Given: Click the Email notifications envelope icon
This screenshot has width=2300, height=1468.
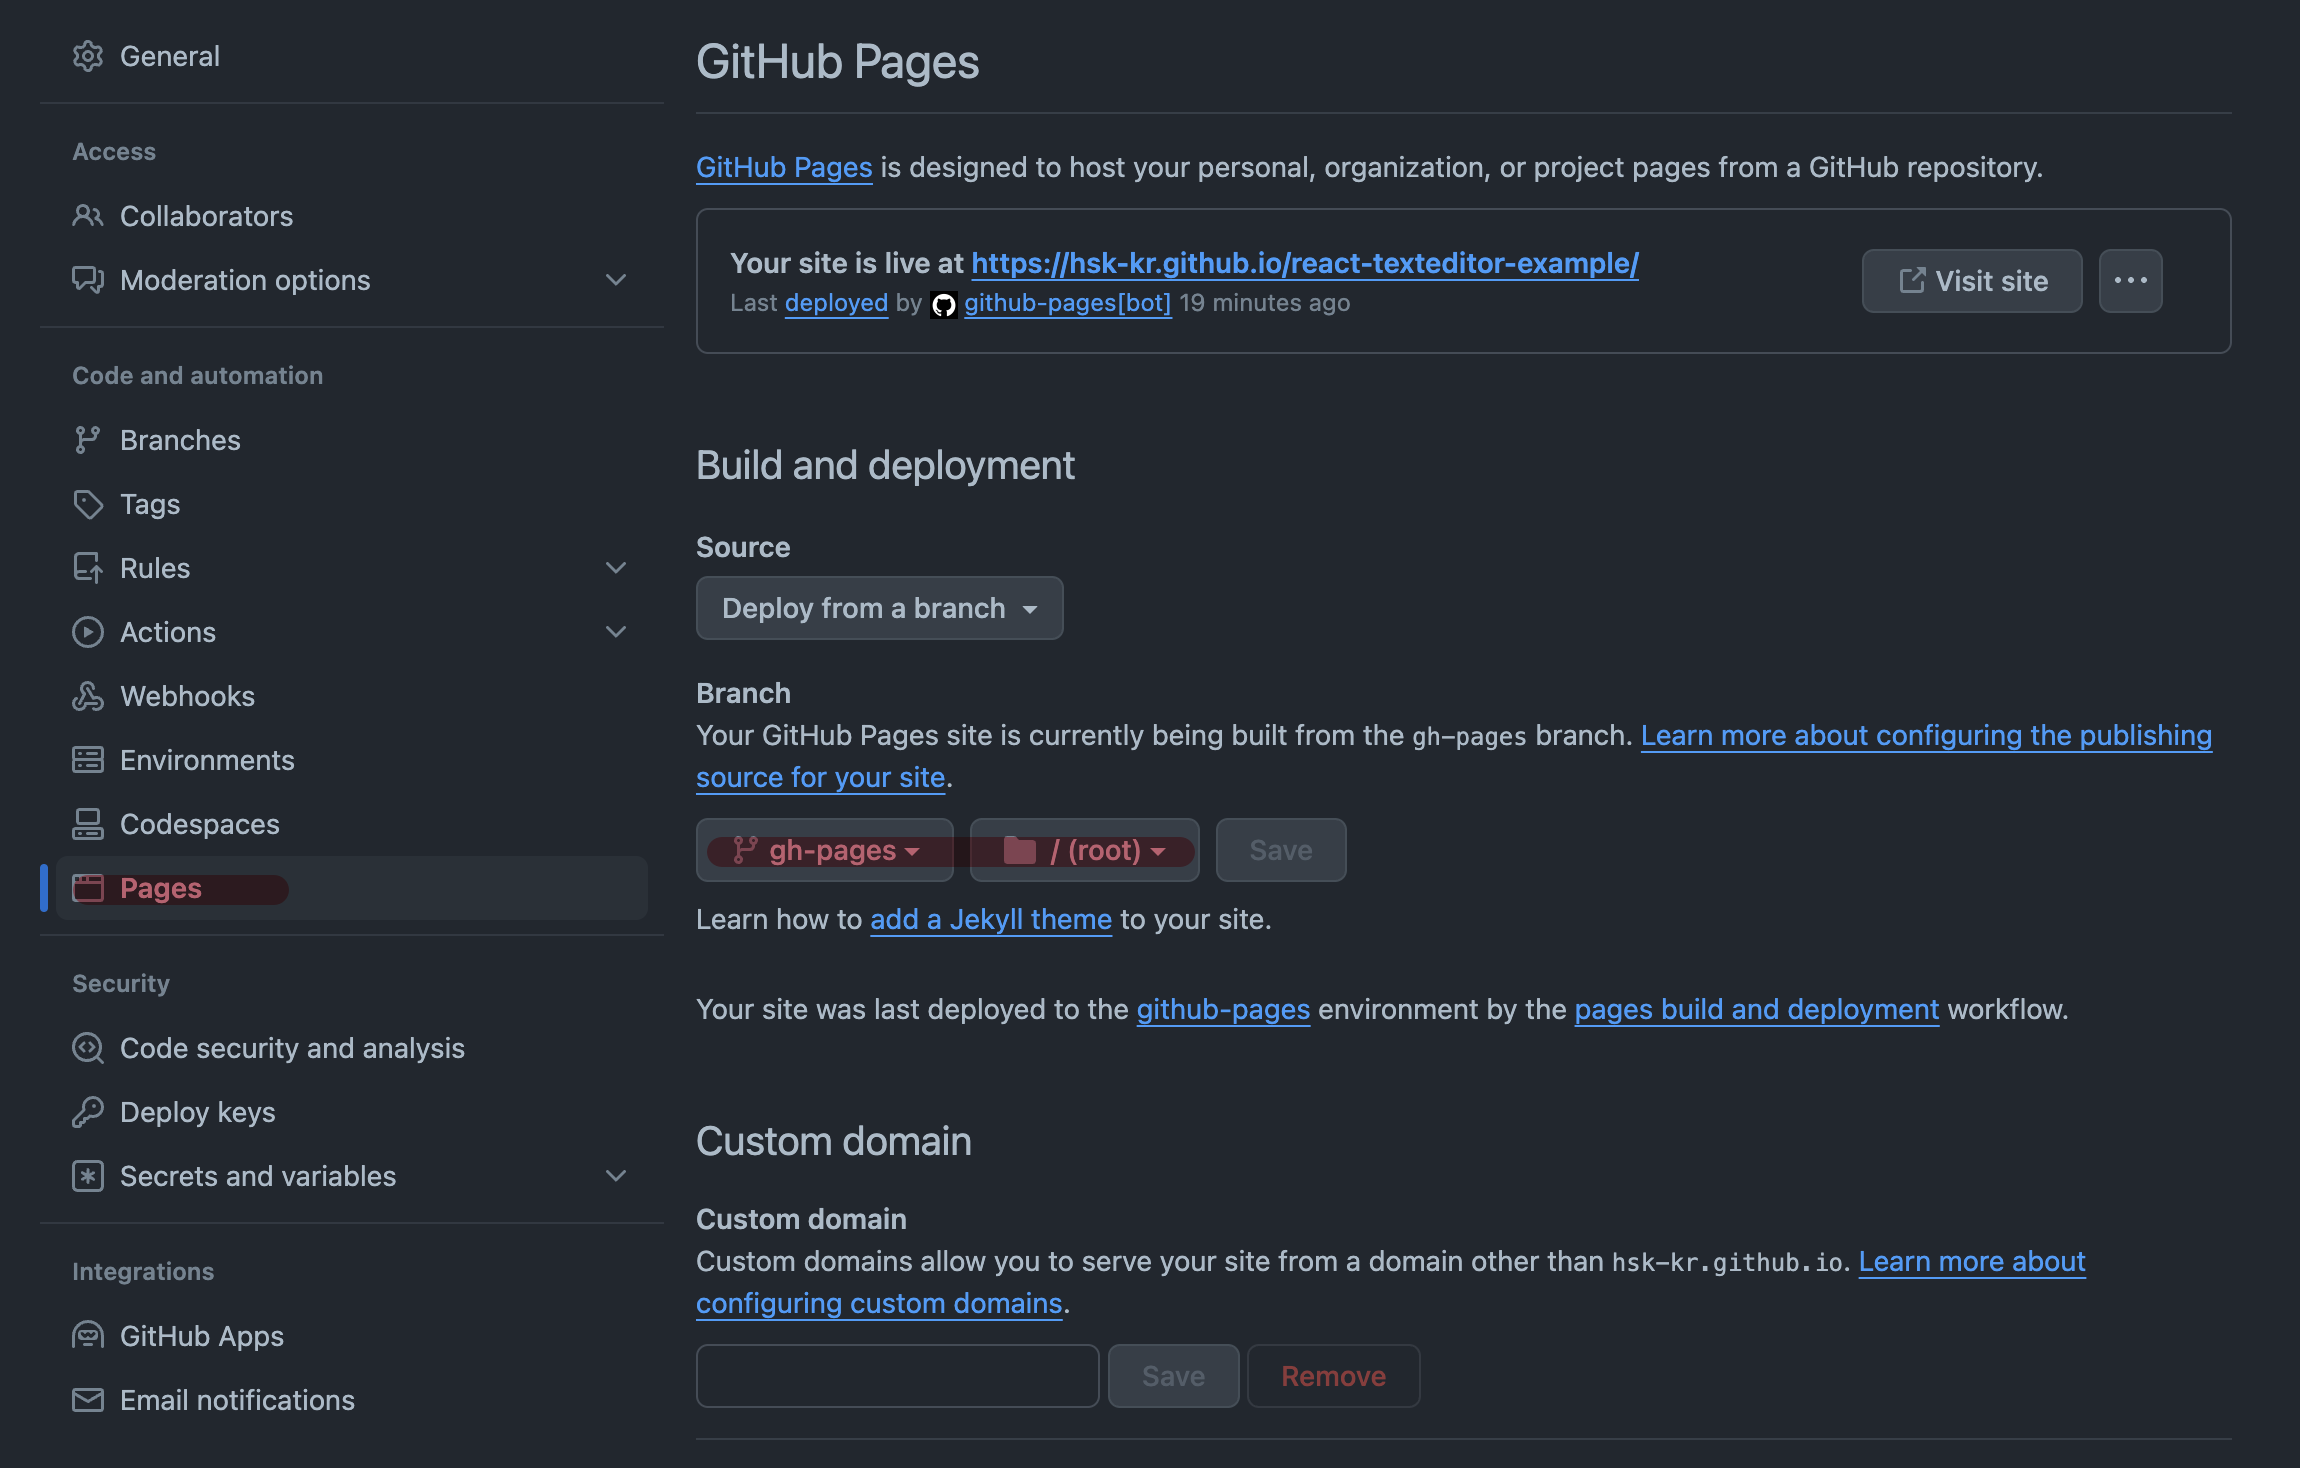Looking at the screenshot, I should click(88, 1400).
